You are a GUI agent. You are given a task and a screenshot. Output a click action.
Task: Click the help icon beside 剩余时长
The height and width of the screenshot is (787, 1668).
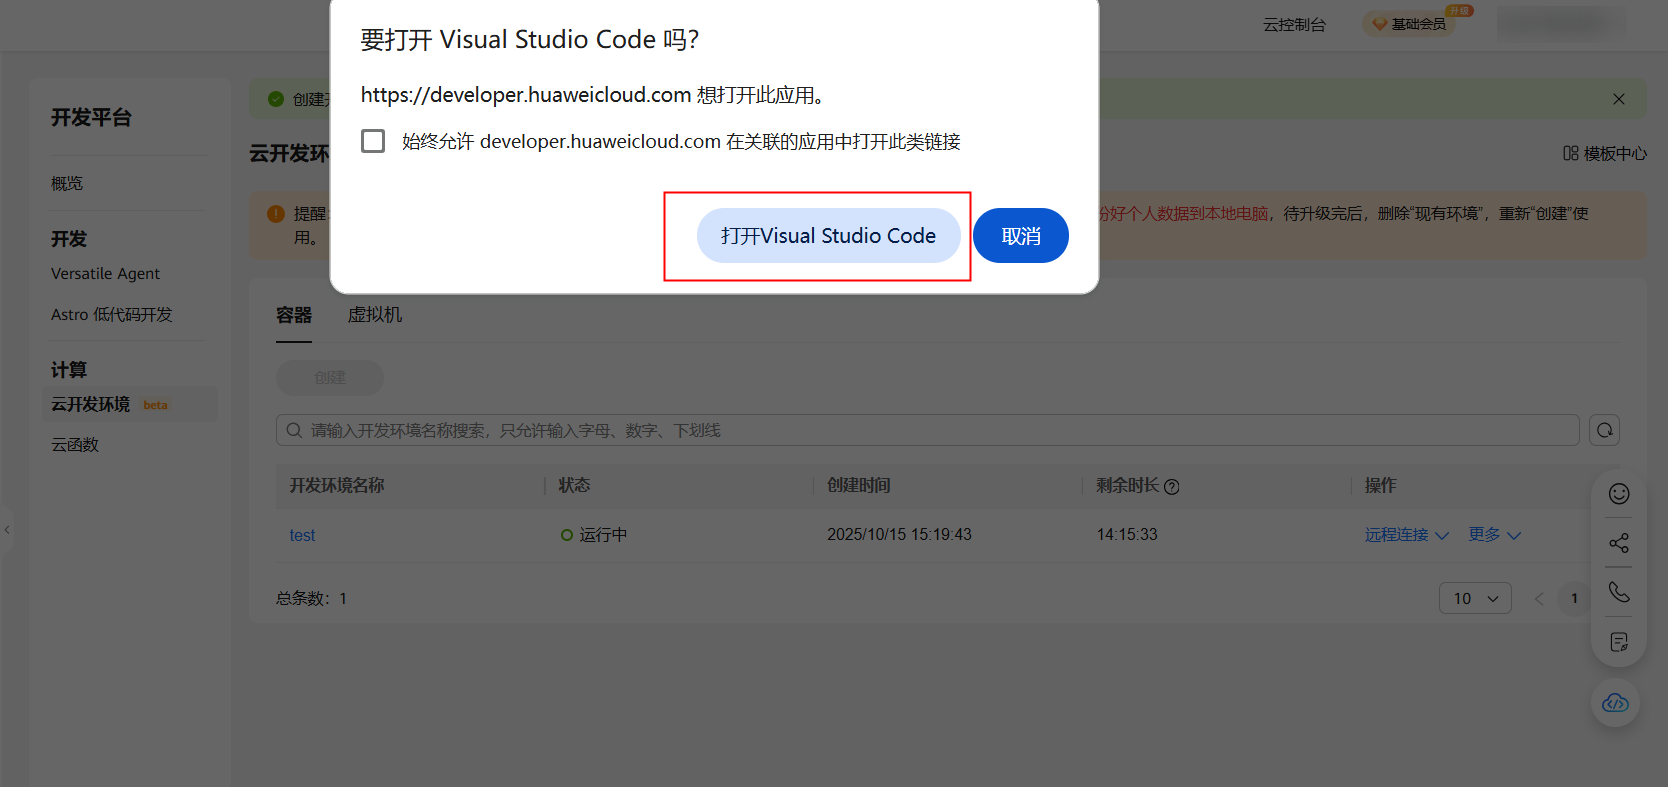pyautogui.click(x=1172, y=487)
